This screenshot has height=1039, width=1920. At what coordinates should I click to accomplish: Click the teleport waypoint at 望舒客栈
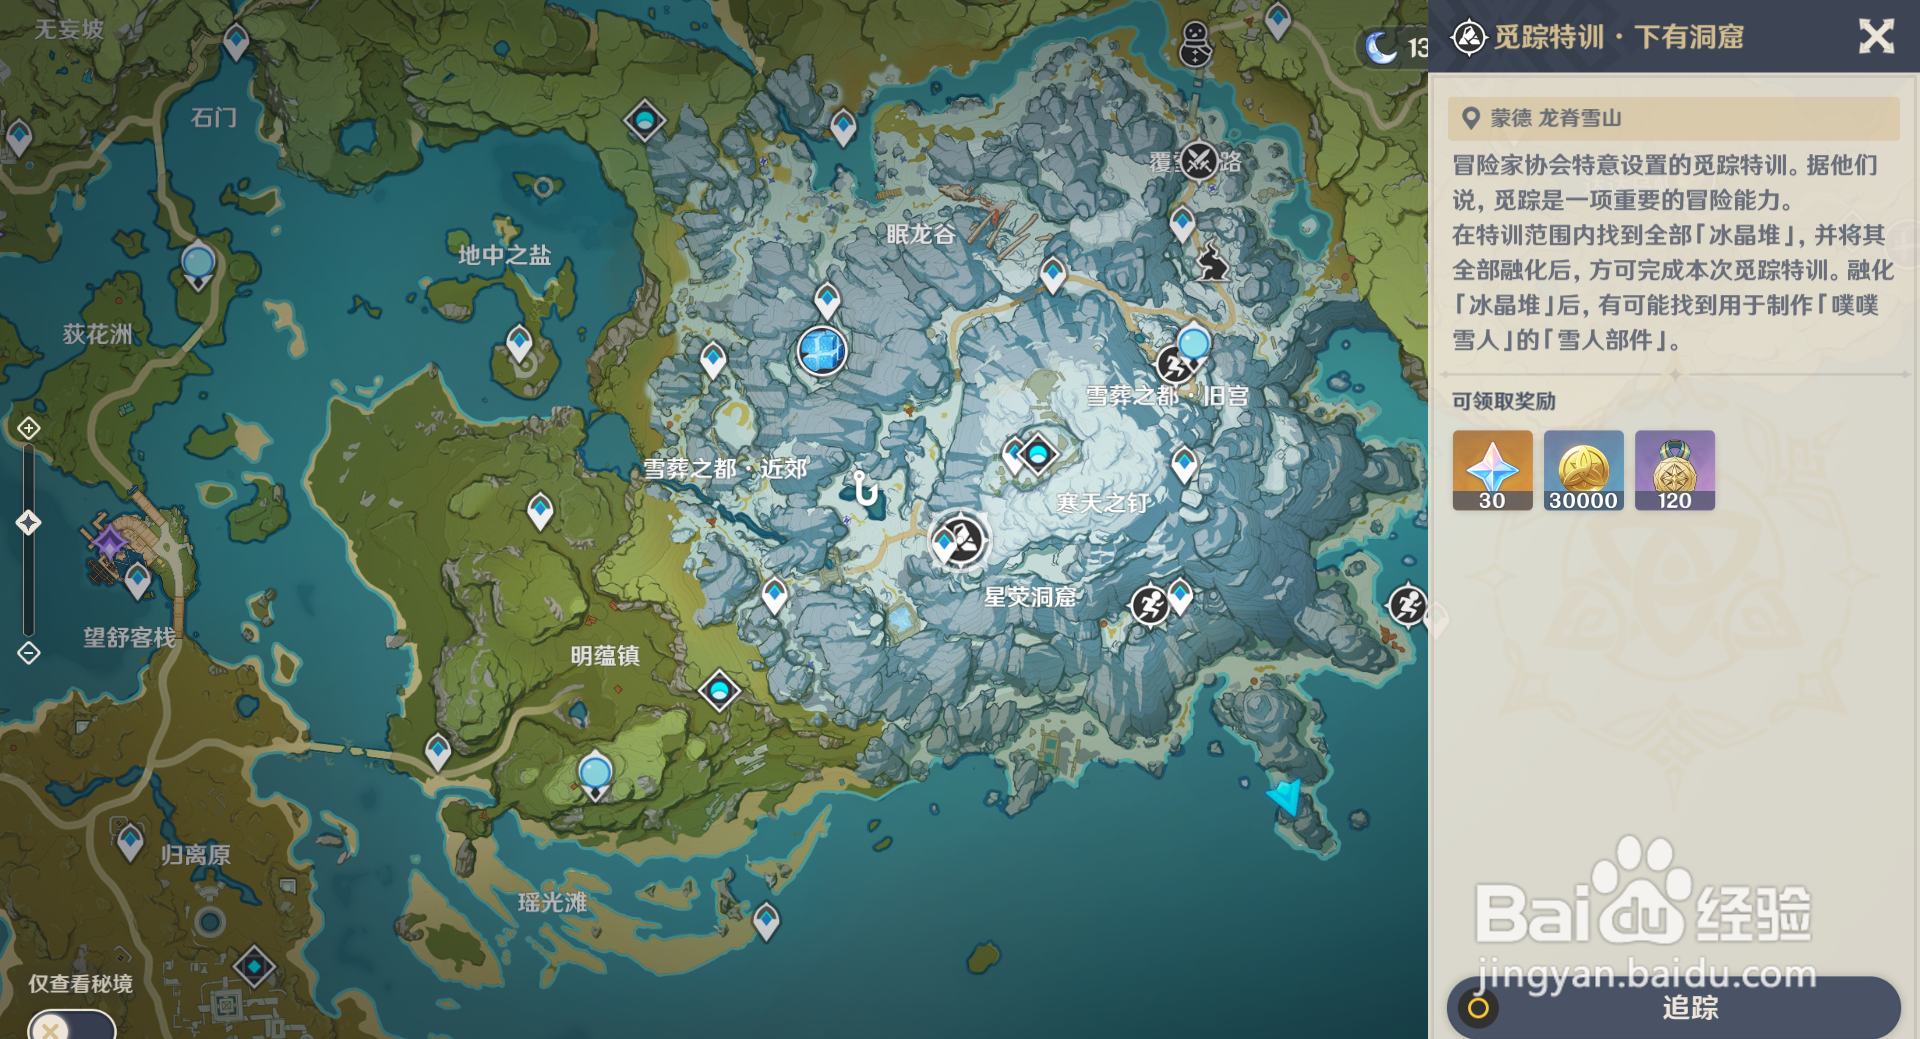[x=138, y=579]
